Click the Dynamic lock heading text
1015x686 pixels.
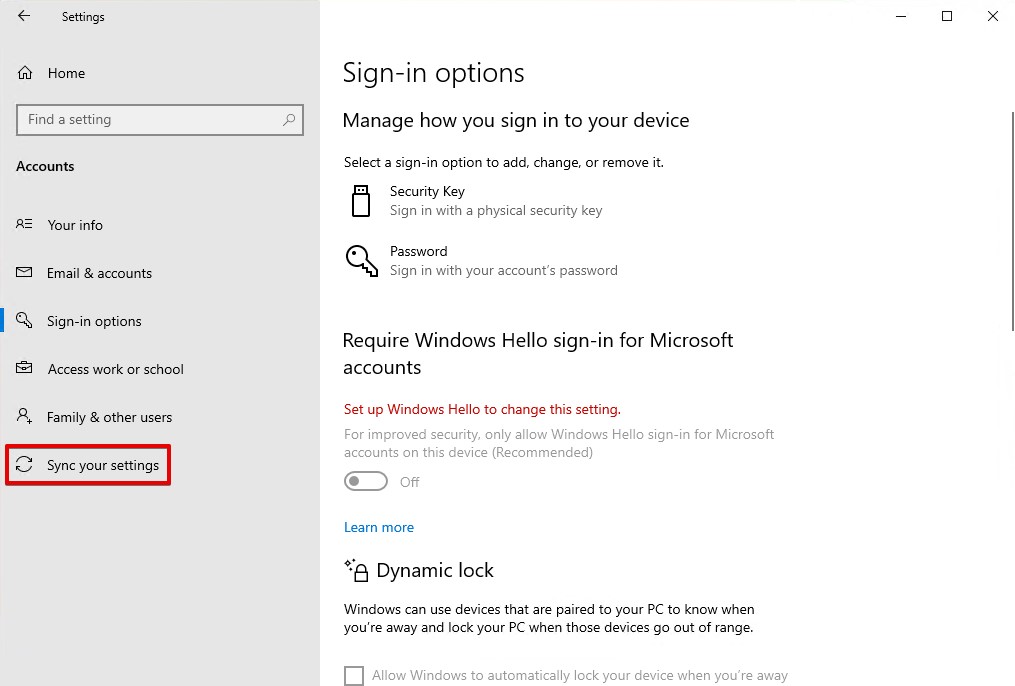point(434,570)
